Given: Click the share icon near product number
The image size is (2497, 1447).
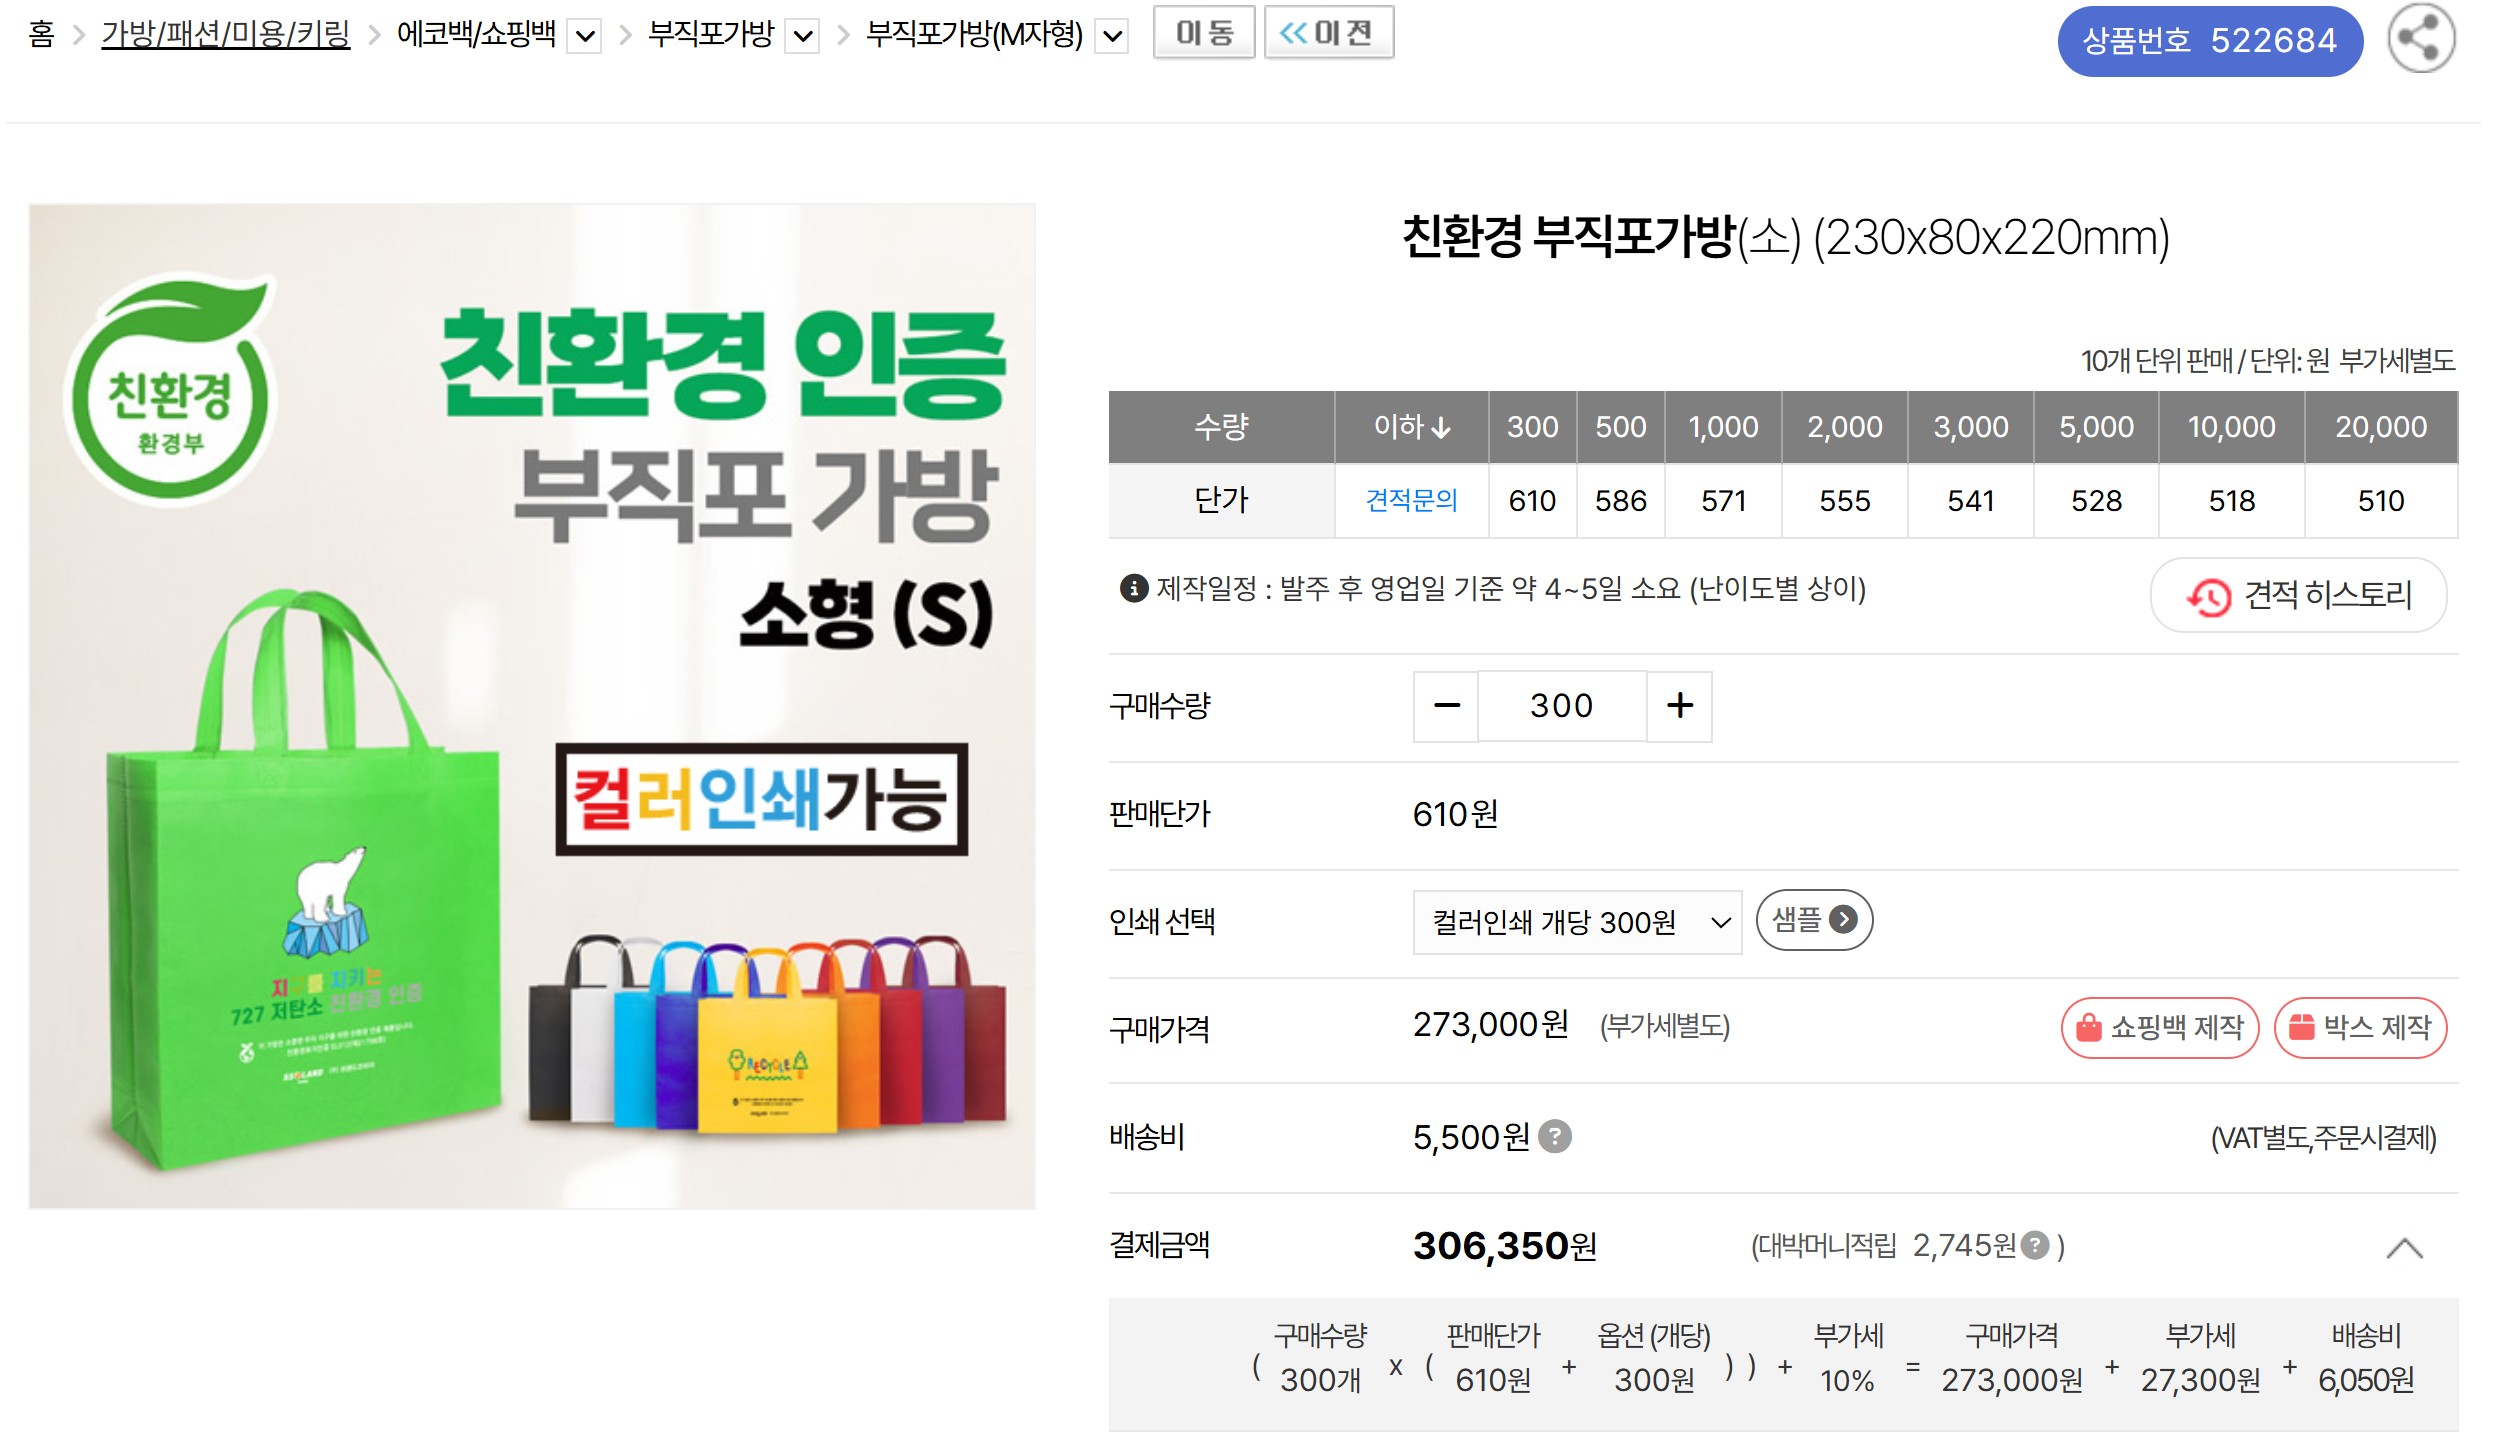Looking at the screenshot, I should click(x=2420, y=39).
